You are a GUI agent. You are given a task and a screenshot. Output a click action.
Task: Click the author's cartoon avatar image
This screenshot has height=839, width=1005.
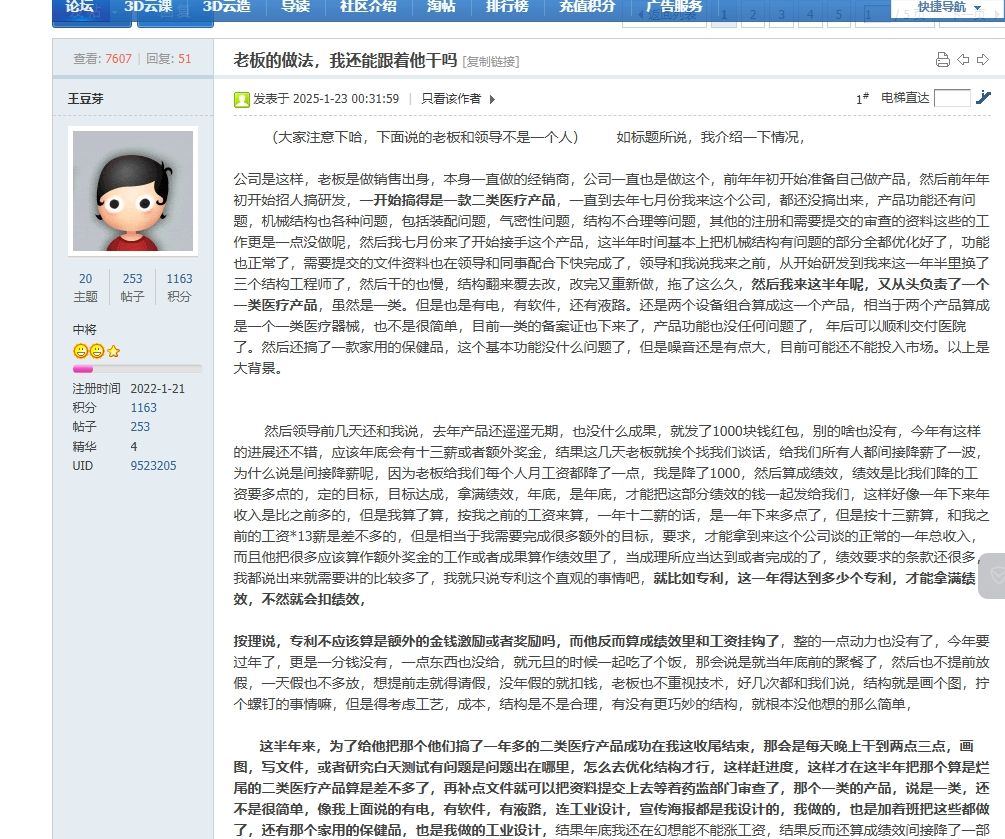[x=132, y=190]
